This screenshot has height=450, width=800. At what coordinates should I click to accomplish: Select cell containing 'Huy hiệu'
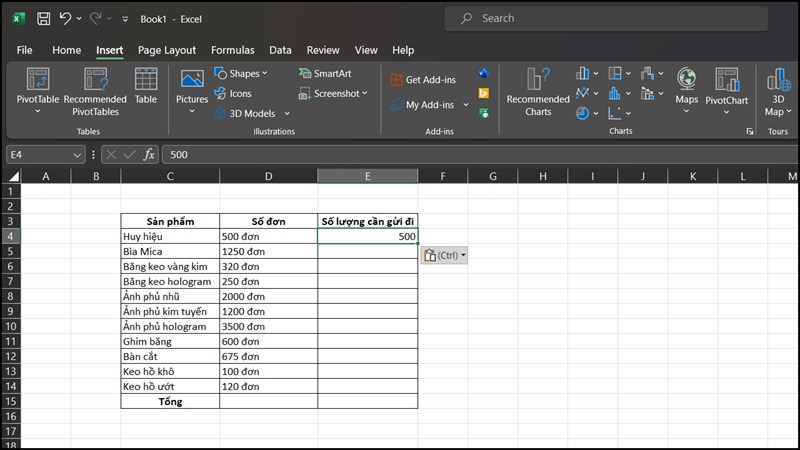click(x=170, y=236)
